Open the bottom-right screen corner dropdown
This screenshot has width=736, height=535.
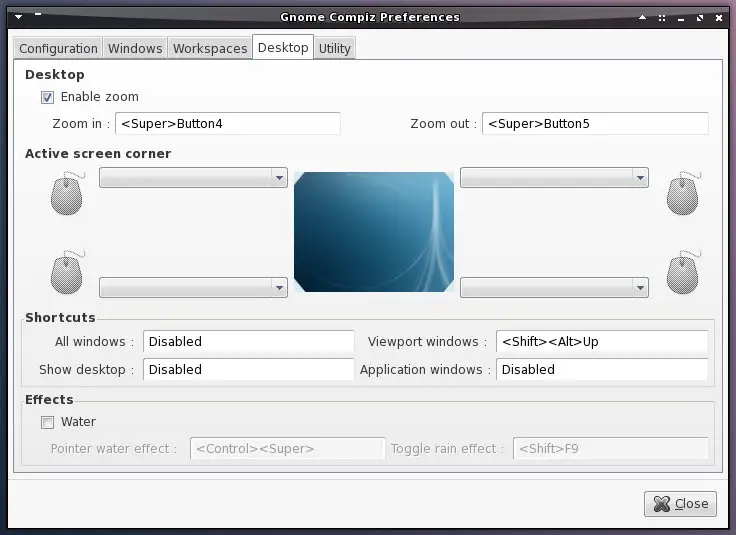(554, 287)
